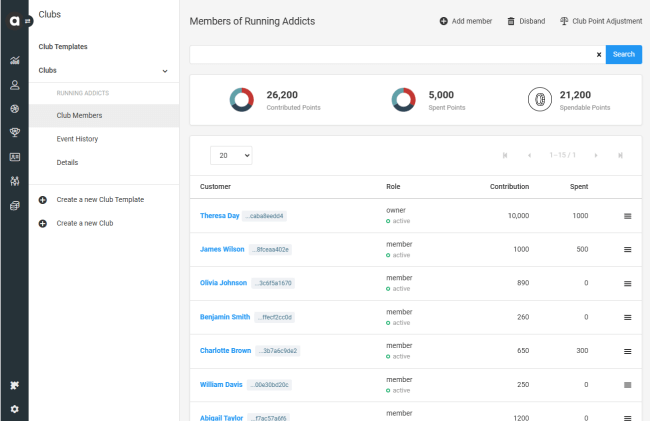The image size is (650, 421).
Task: Open the puzzle piece plugins icon
Action: tap(14, 385)
